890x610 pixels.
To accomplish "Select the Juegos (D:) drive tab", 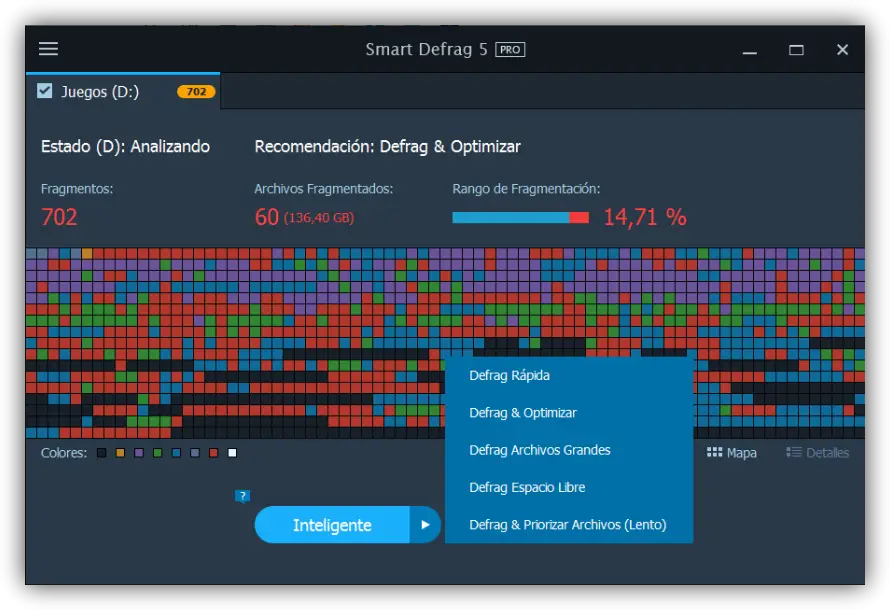I will pyautogui.click(x=123, y=91).
